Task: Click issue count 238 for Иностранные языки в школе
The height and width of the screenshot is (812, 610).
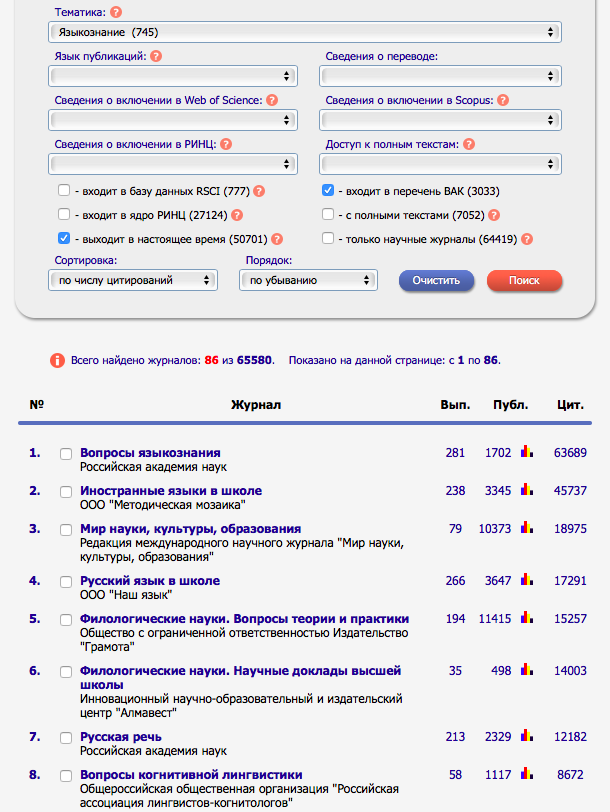Action: coord(455,490)
